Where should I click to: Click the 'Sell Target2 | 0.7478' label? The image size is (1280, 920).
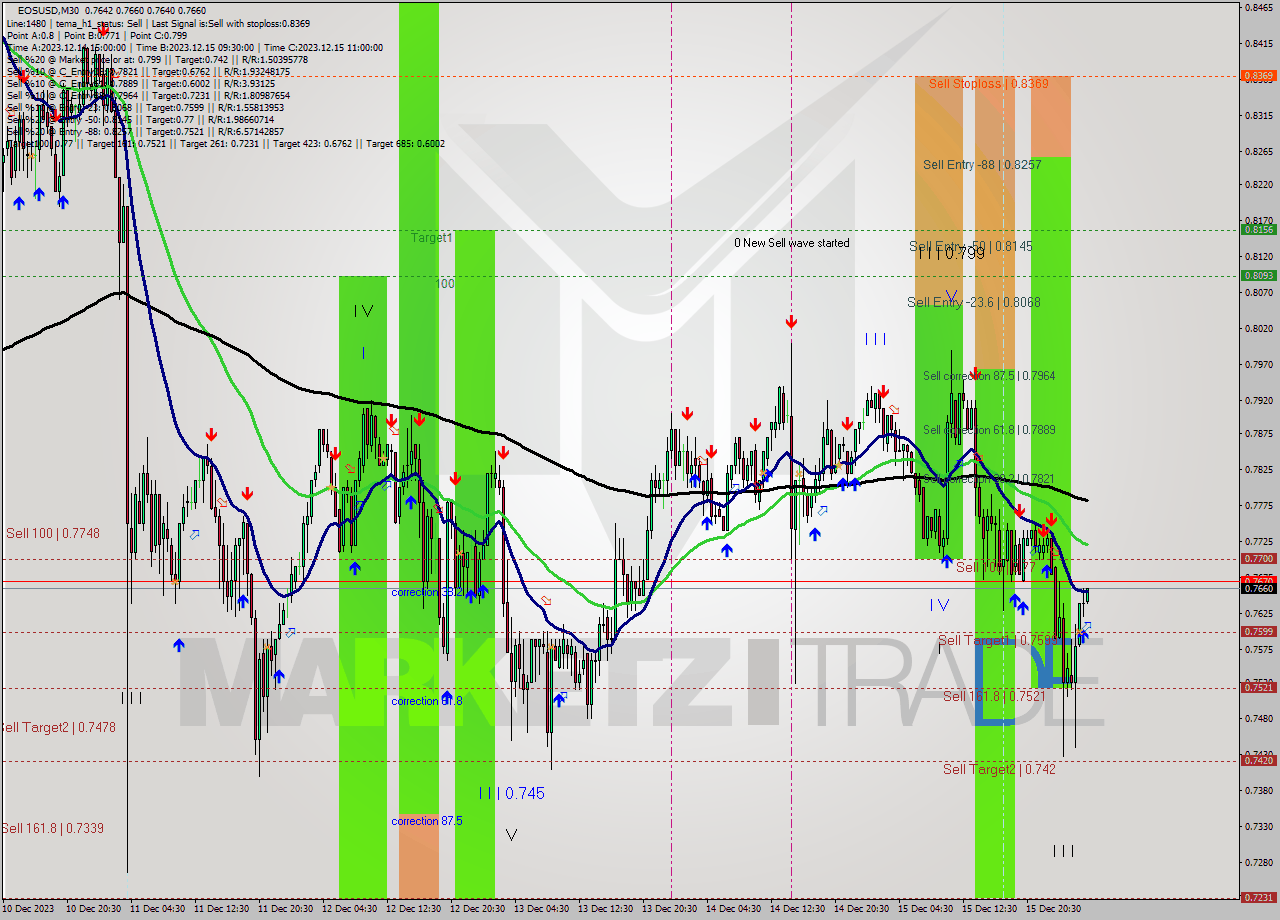tap(58, 728)
